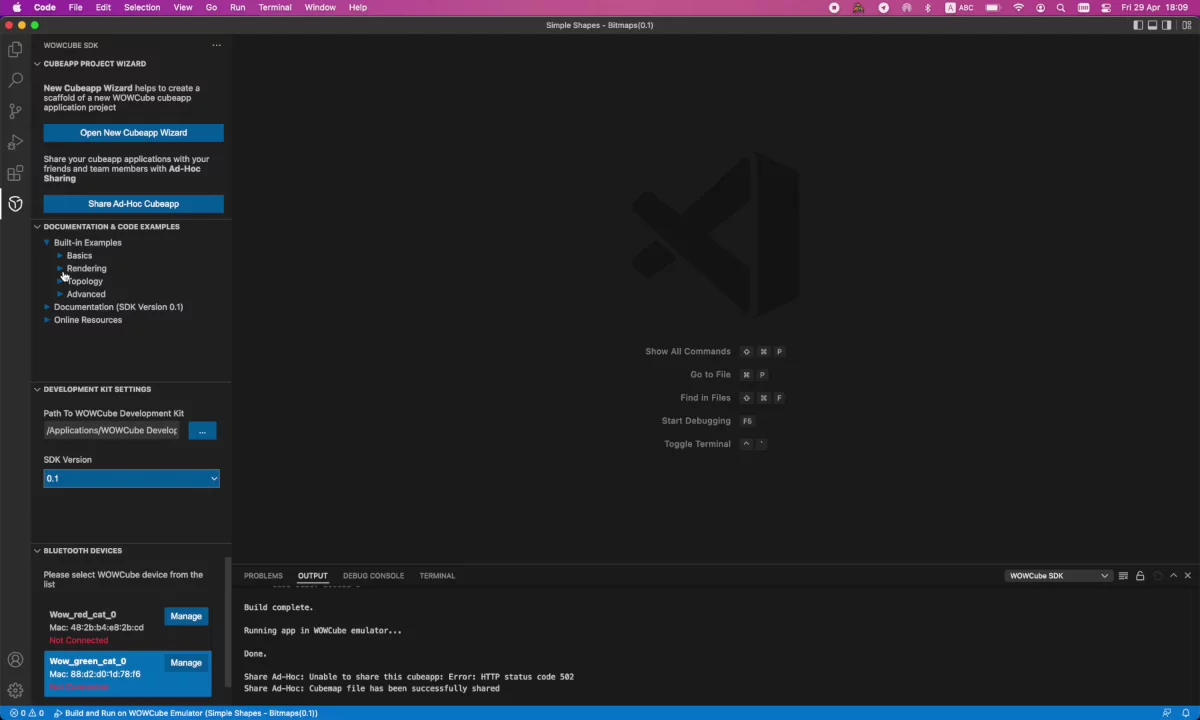This screenshot has height=720, width=1200.
Task: Open the Search view in activity bar
Action: (x=15, y=80)
